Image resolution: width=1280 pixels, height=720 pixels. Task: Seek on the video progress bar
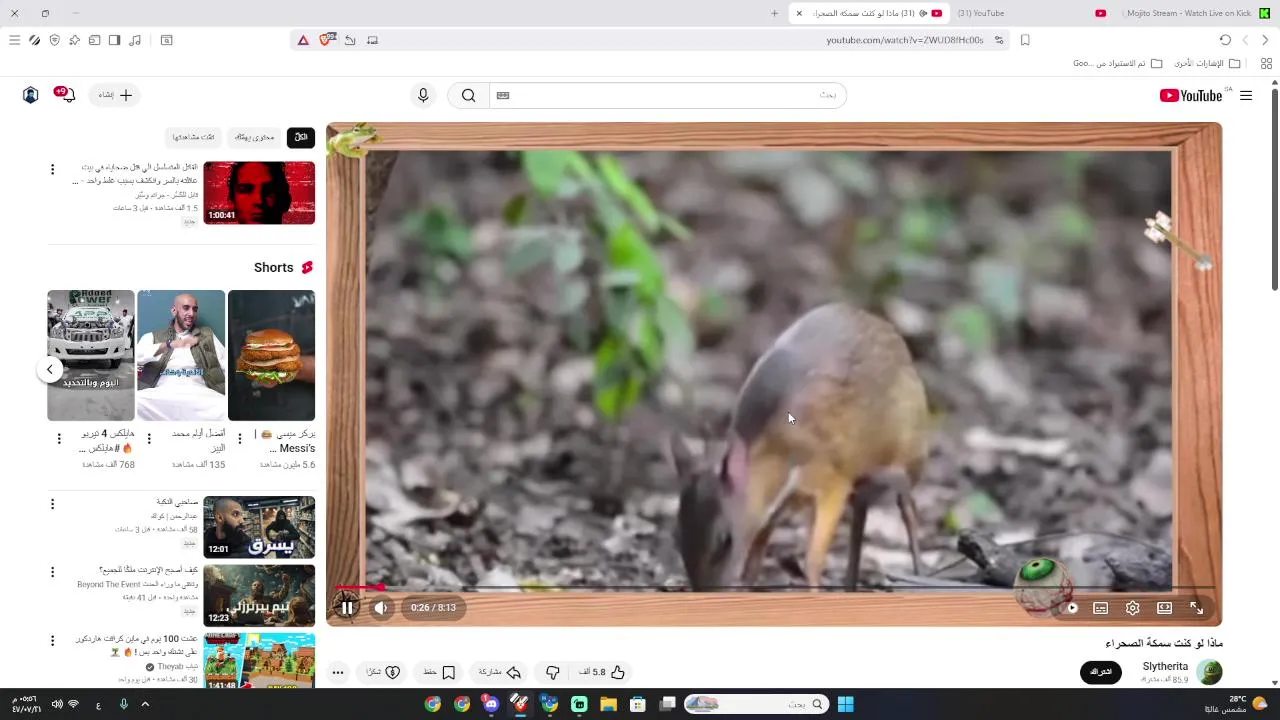click(x=775, y=588)
